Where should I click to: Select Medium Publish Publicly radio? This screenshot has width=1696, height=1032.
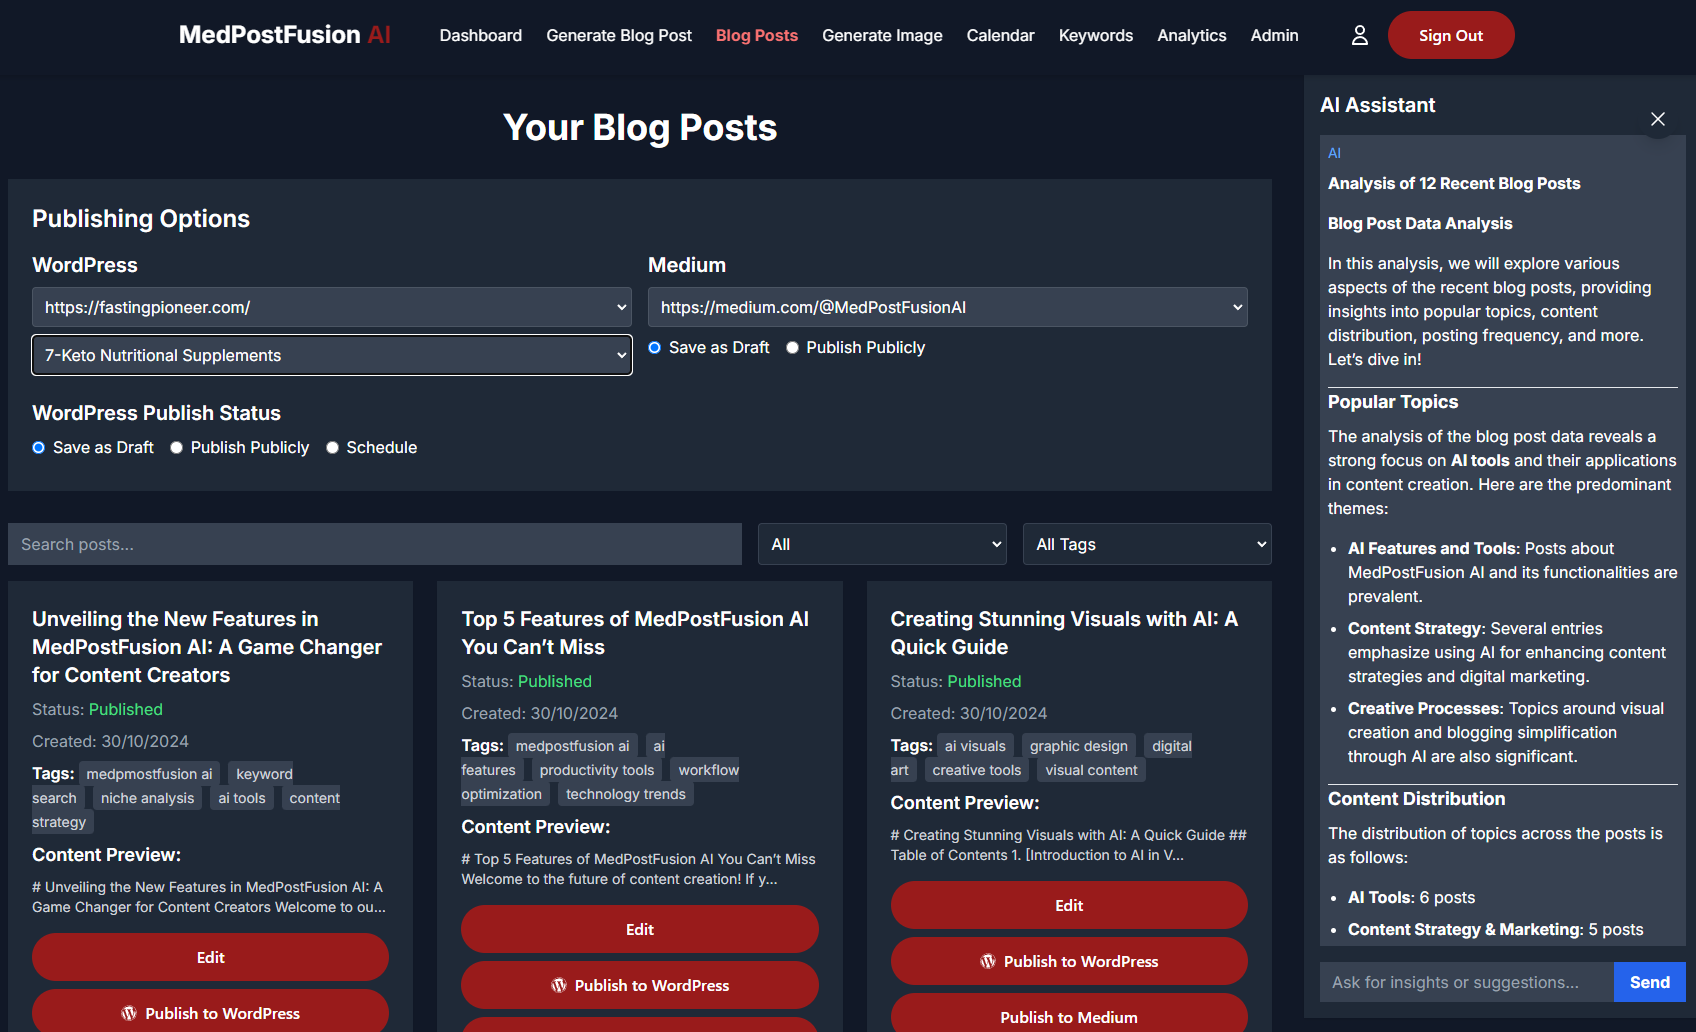(793, 348)
